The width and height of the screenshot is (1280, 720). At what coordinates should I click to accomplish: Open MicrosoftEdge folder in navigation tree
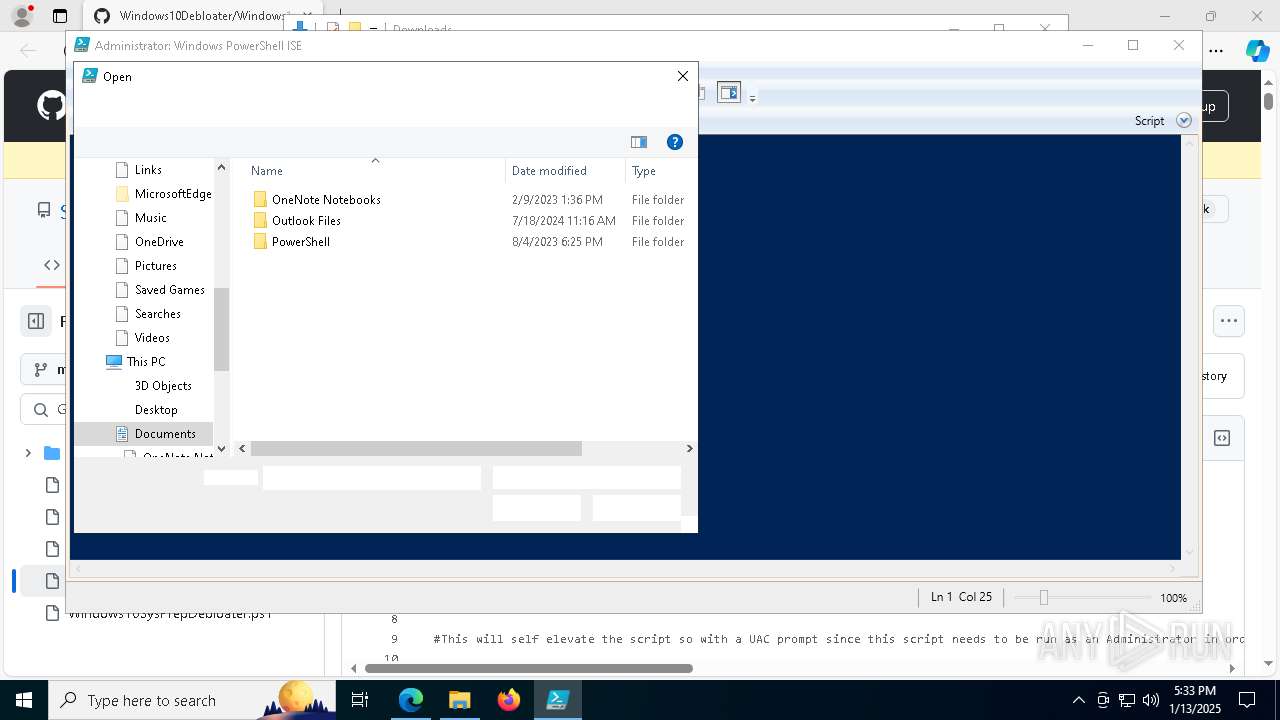(163, 194)
